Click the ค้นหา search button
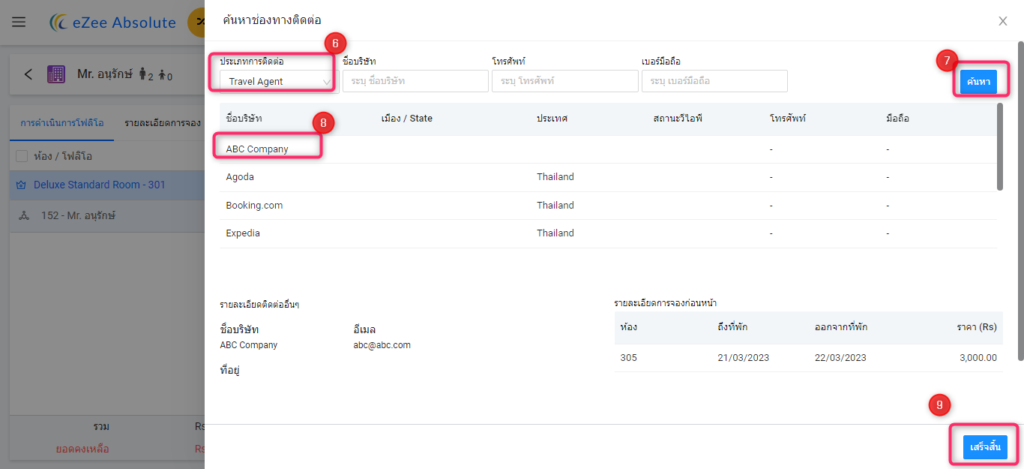The height and width of the screenshot is (469, 1024). (978, 82)
